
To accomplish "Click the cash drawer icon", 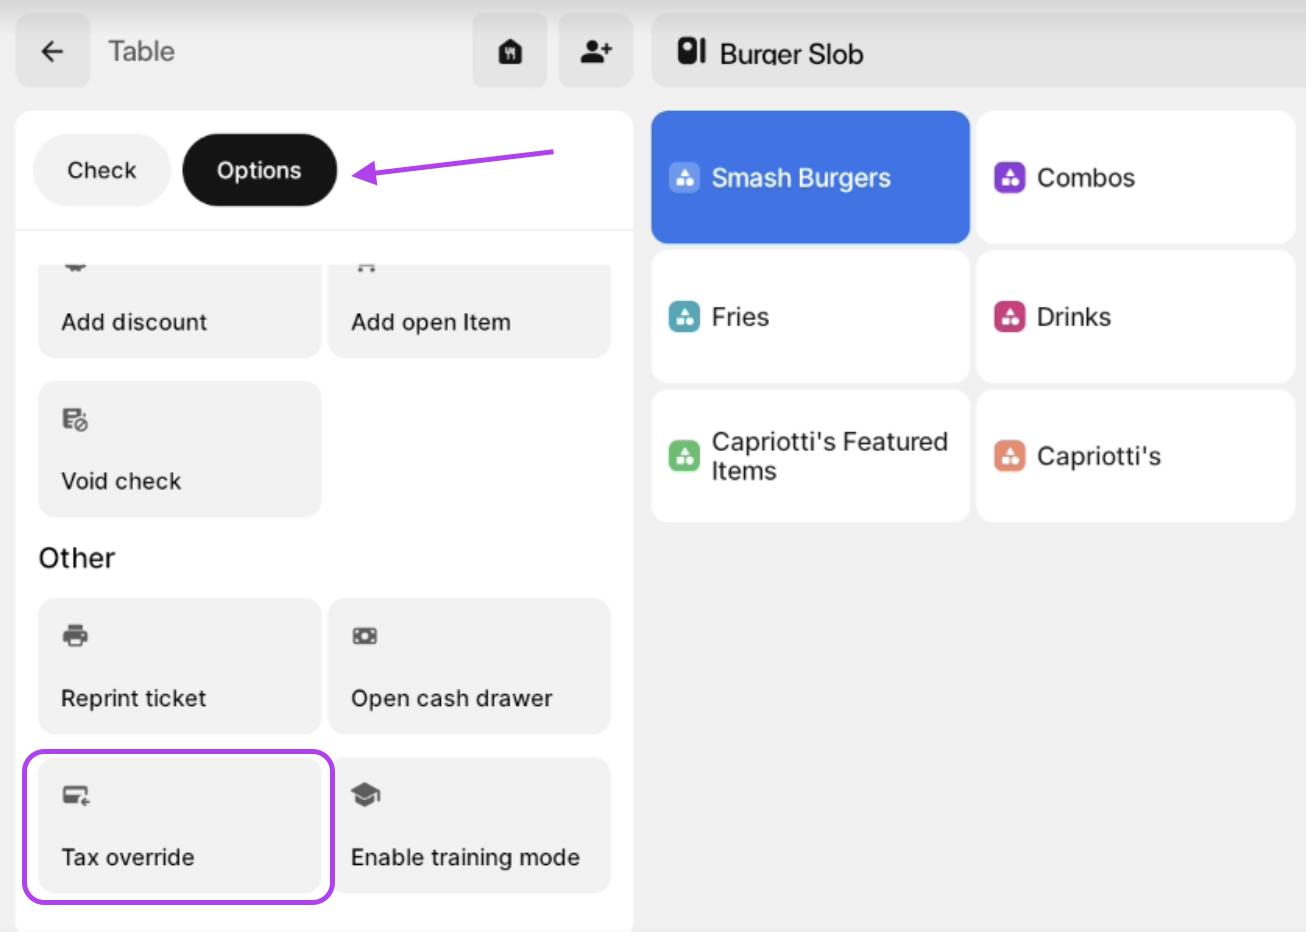I will (365, 636).
